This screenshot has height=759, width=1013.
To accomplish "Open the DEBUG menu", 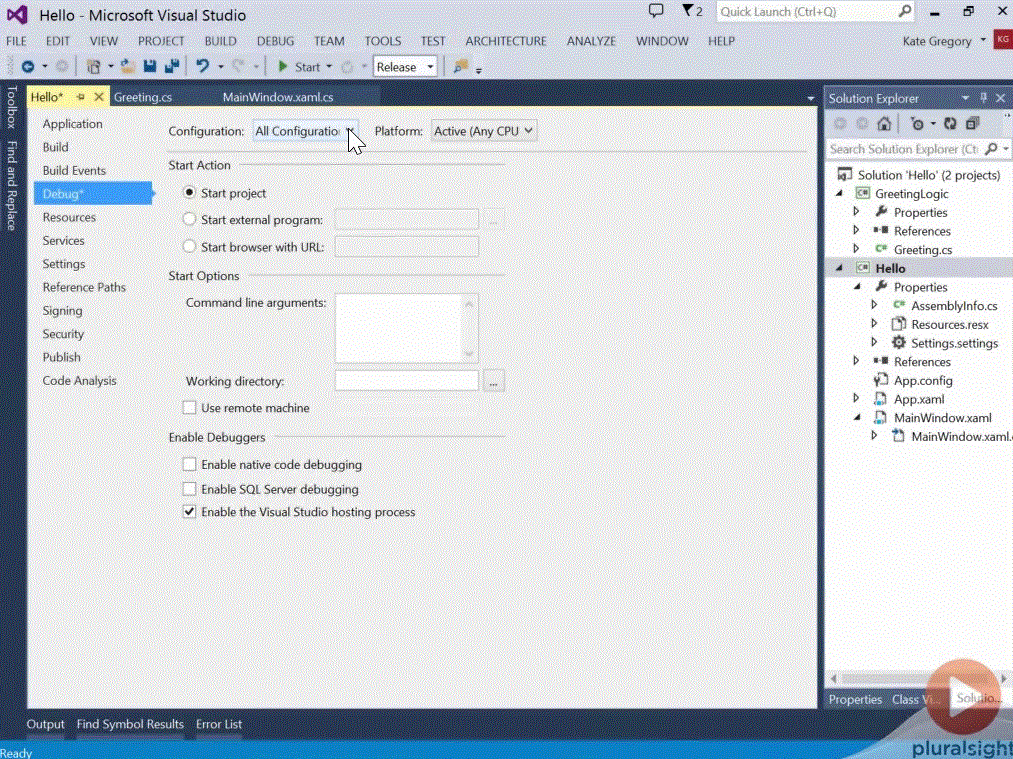I will point(275,41).
